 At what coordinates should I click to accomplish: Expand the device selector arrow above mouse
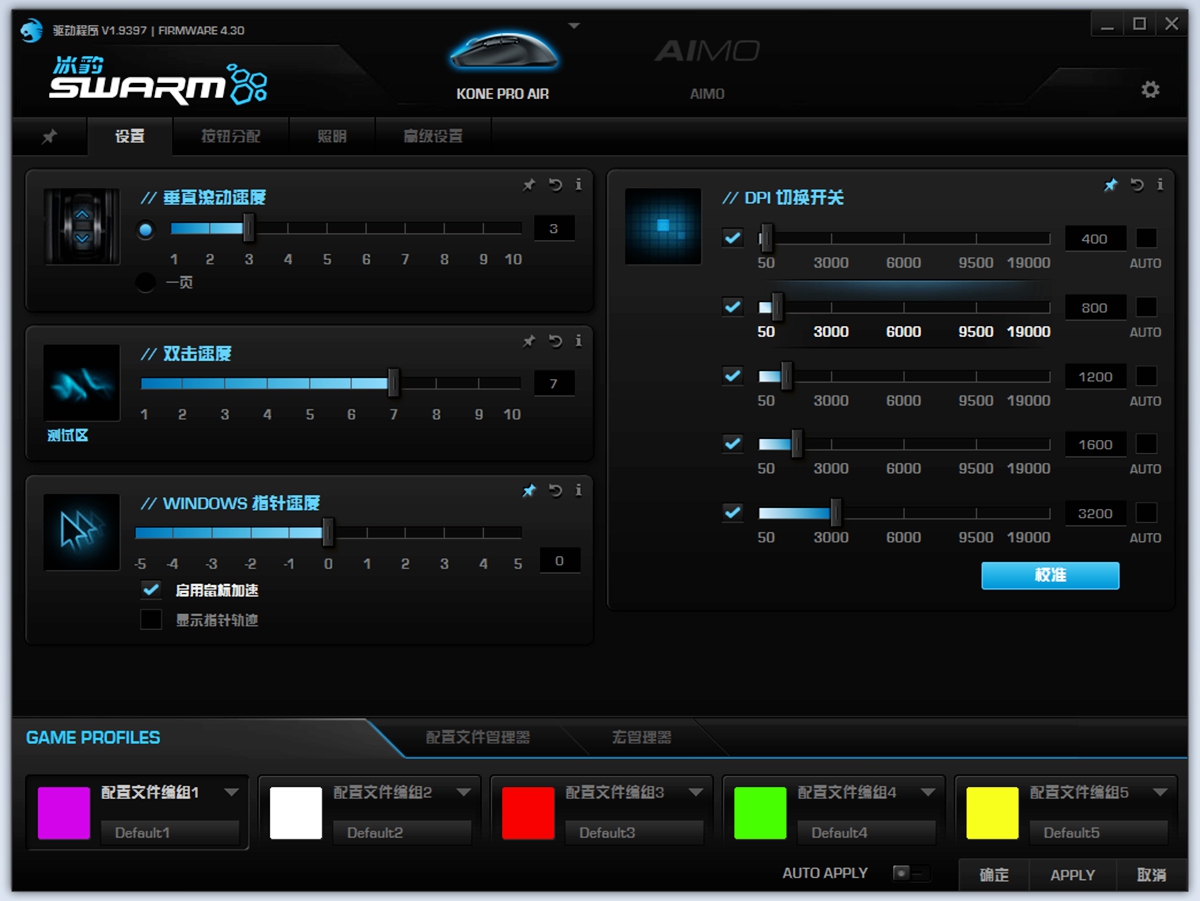click(x=574, y=26)
